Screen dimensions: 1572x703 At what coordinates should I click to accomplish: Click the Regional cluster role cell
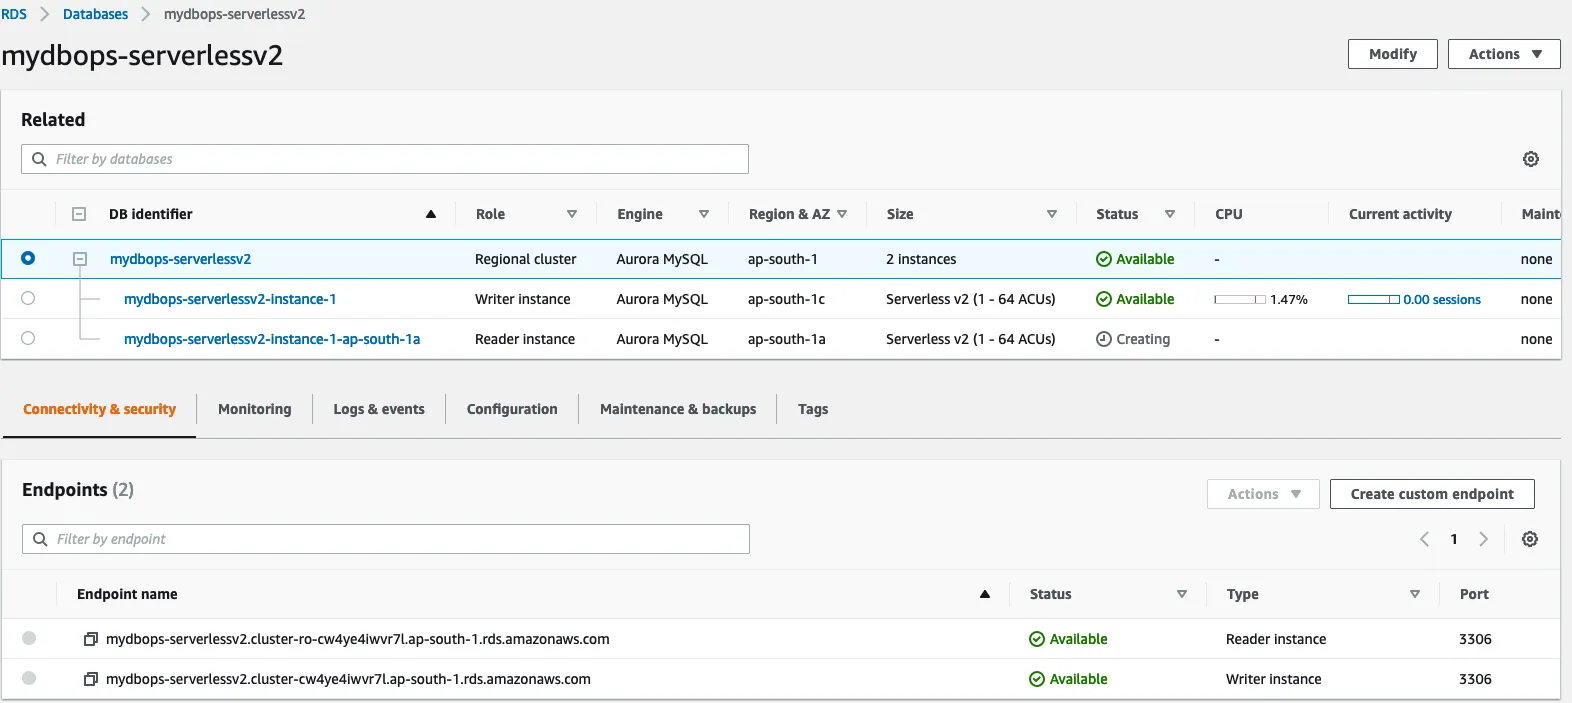526,259
